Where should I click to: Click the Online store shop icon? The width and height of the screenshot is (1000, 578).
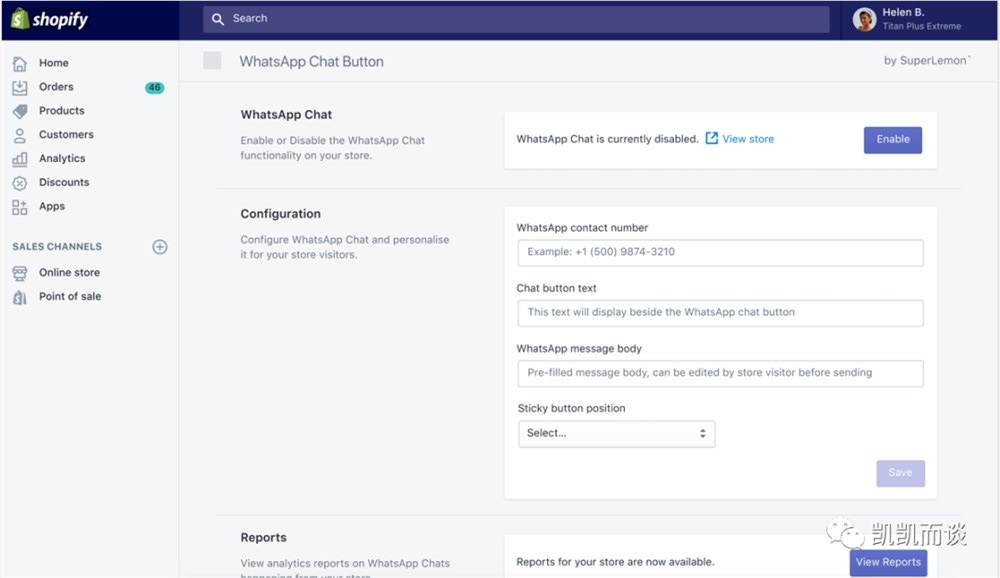coord(20,273)
